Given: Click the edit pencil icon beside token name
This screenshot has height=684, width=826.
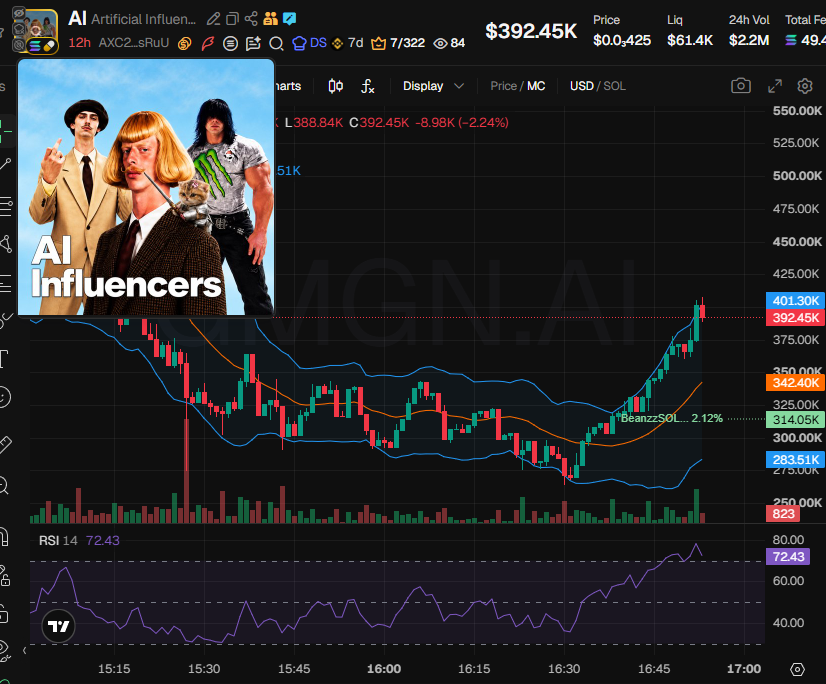Looking at the screenshot, I should (213, 19).
